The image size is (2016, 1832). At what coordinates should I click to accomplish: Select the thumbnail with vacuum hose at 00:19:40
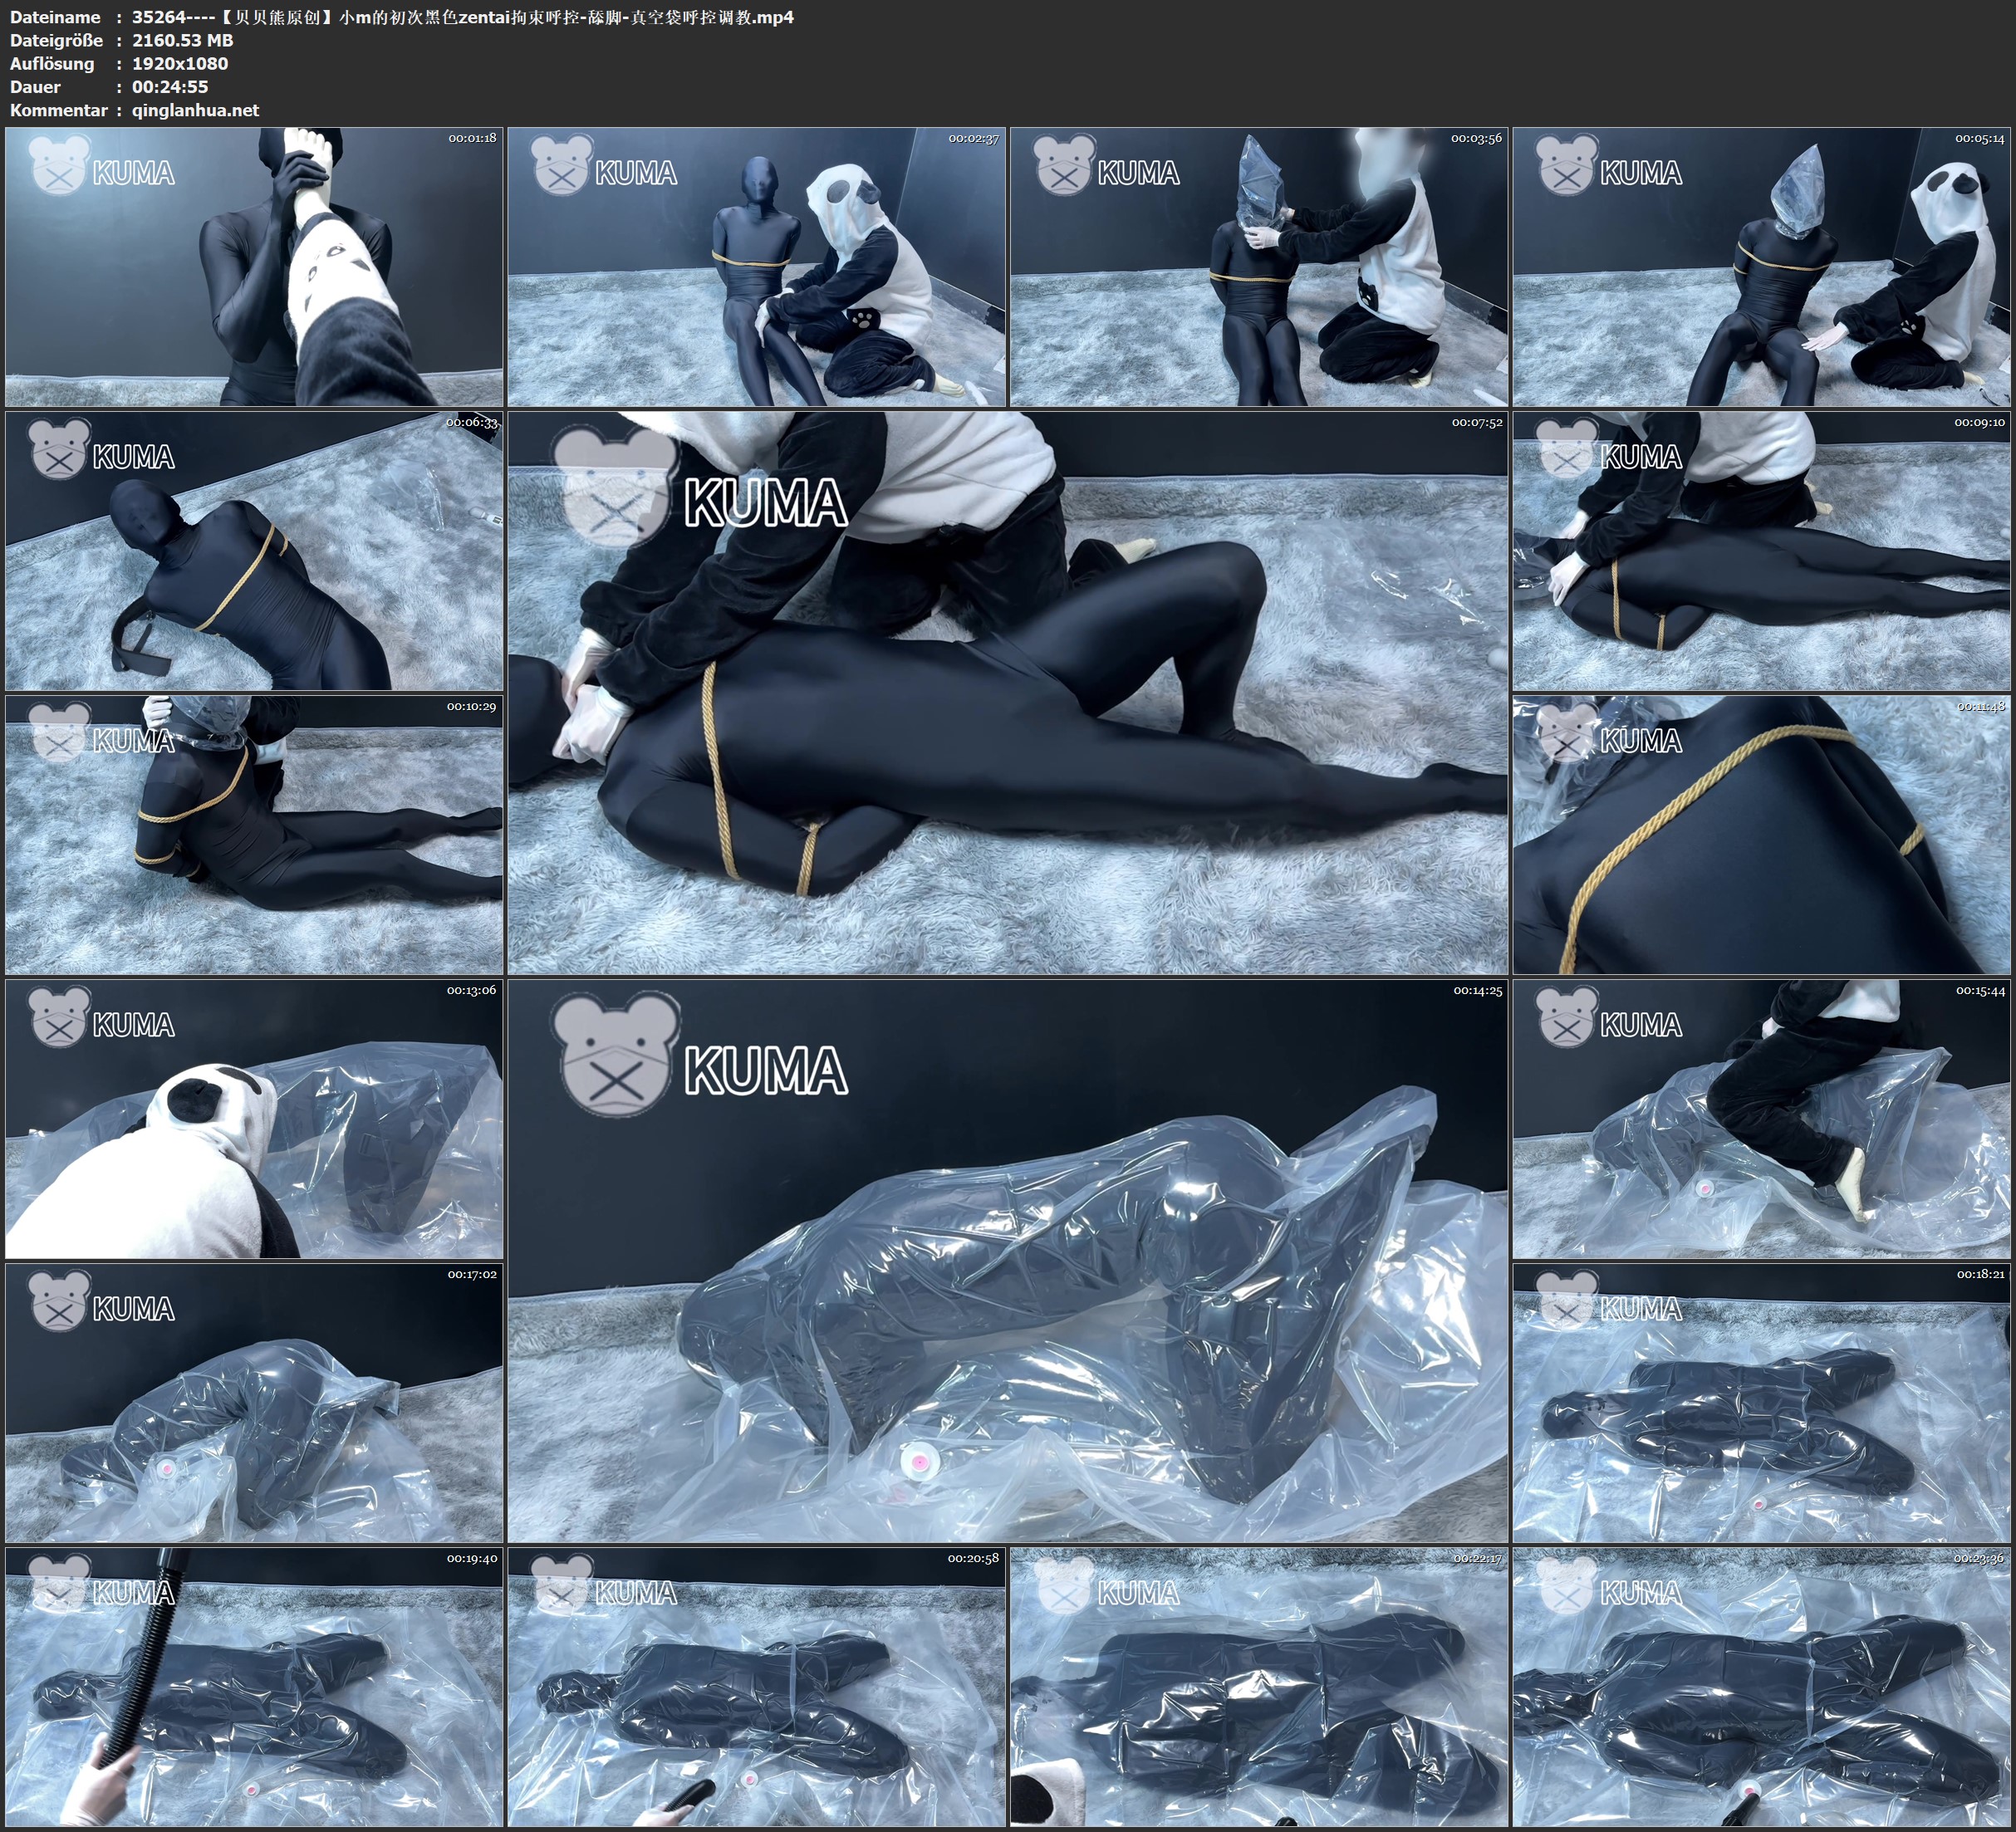coord(254,1686)
